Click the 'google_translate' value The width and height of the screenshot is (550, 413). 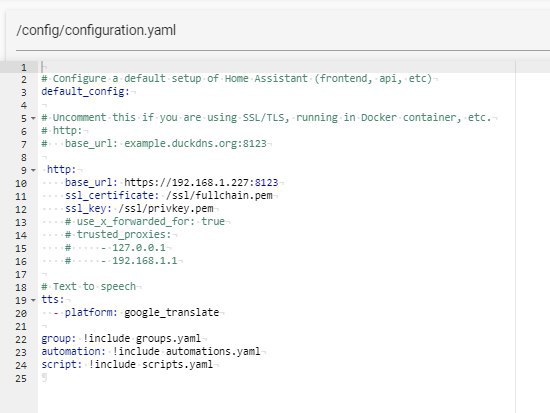click(172, 312)
